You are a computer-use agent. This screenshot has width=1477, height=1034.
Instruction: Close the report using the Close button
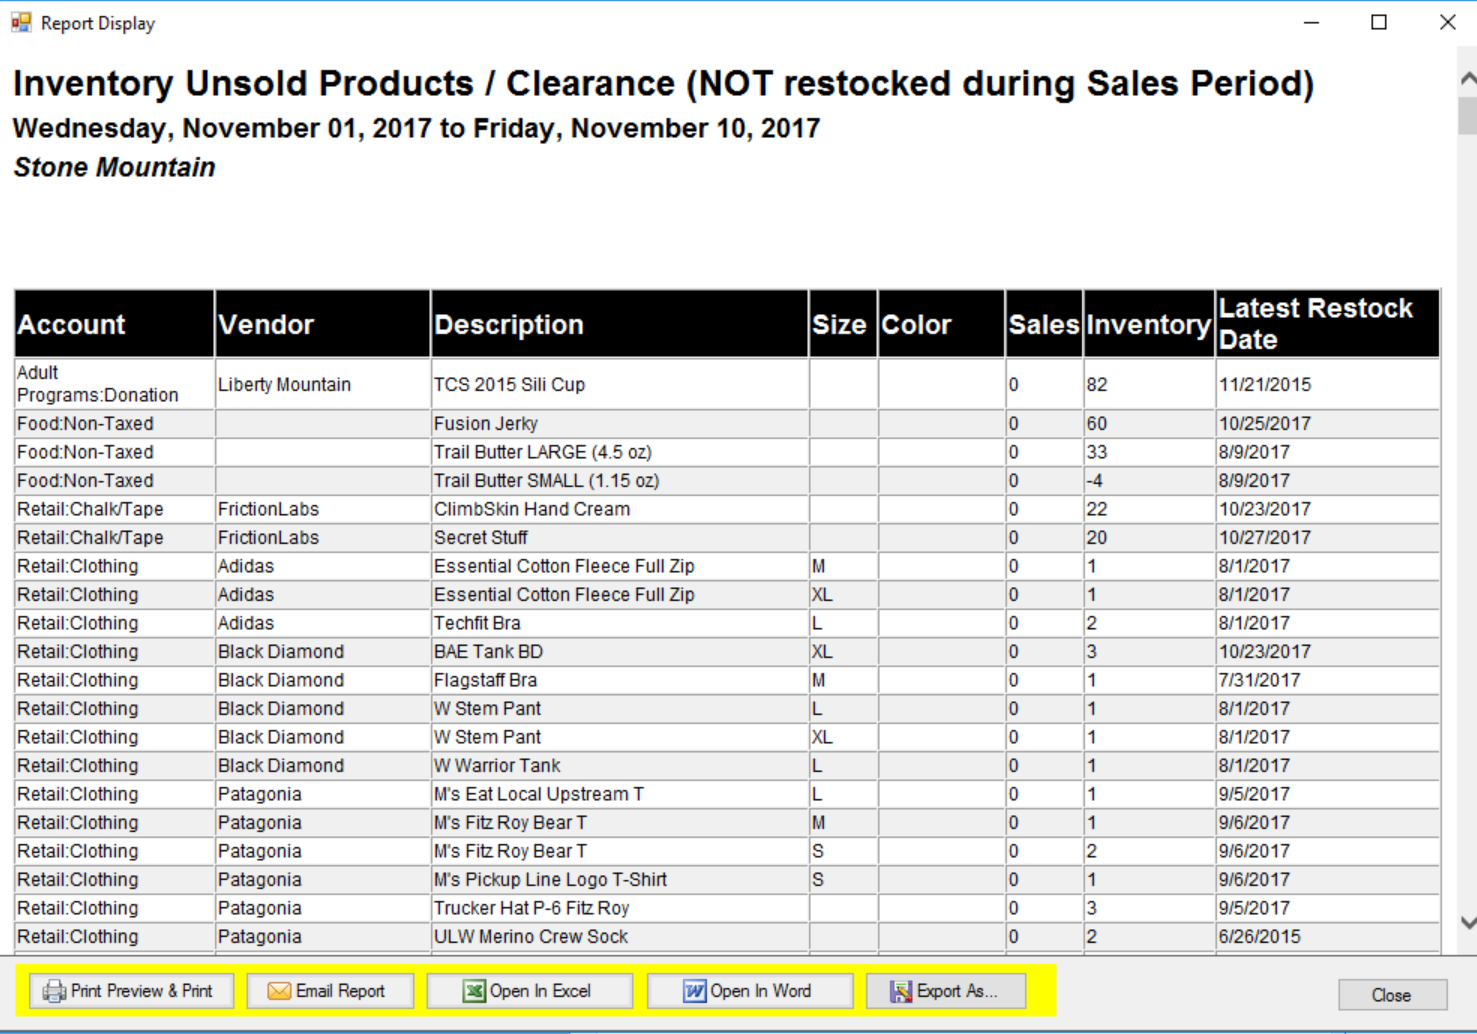pyautogui.click(x=1392, y=995)
